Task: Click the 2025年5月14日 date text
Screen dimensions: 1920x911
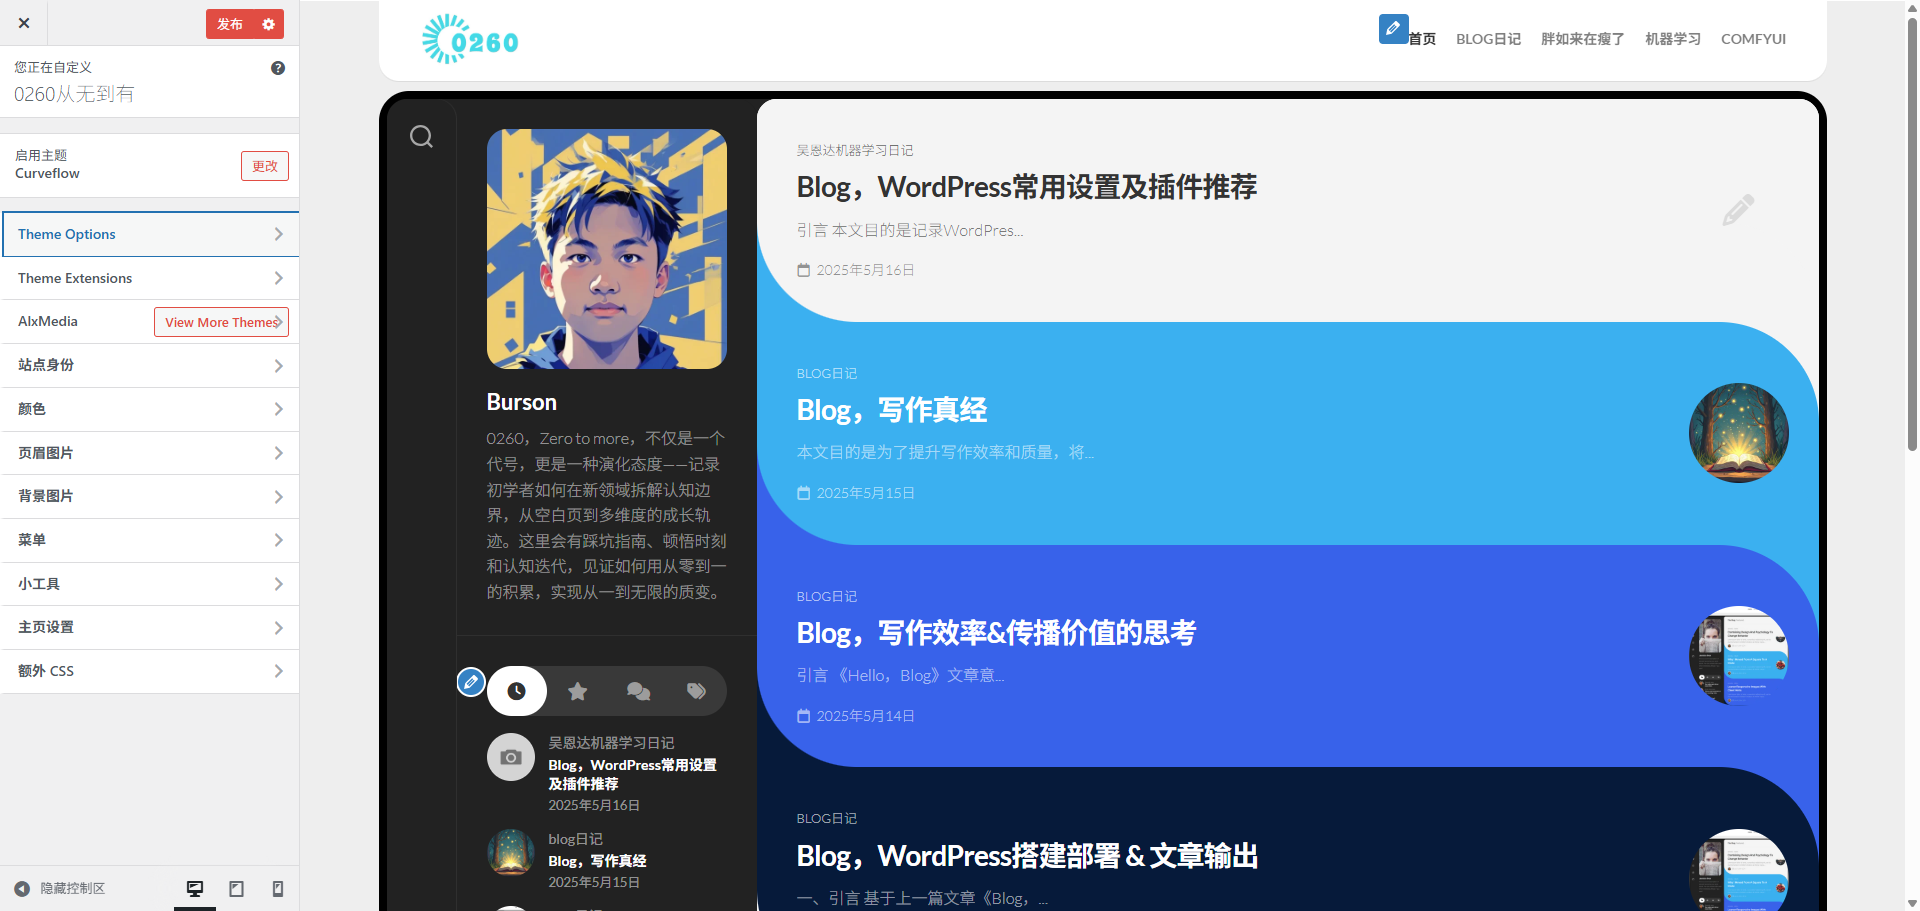Action: [865, 716]
